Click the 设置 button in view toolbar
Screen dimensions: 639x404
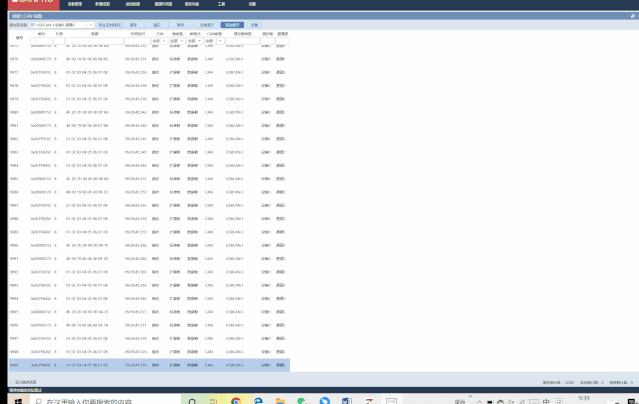click(254, 25)
